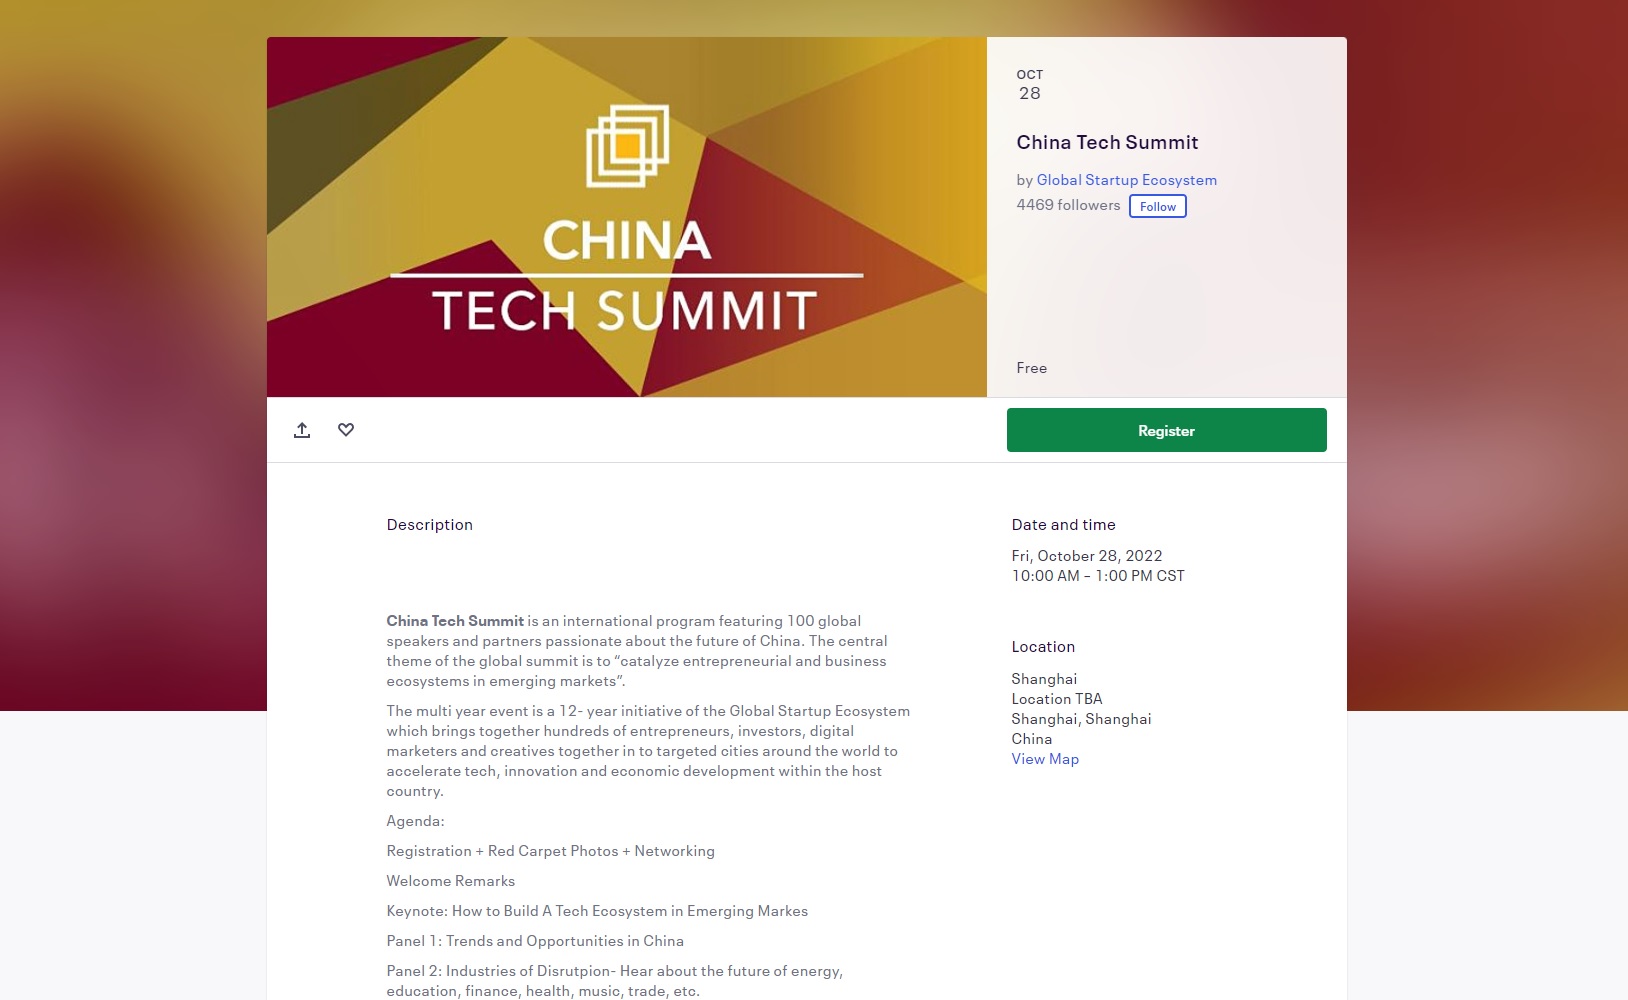The image size is (1628, 1000).
Task: Click the Free price label
Action: 1031,367
